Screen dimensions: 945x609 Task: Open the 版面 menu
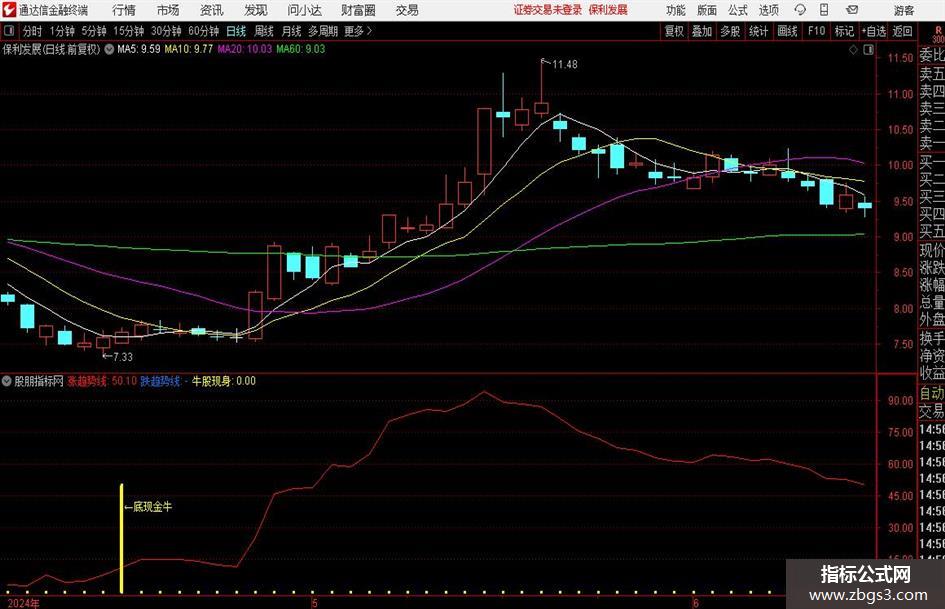707,10
